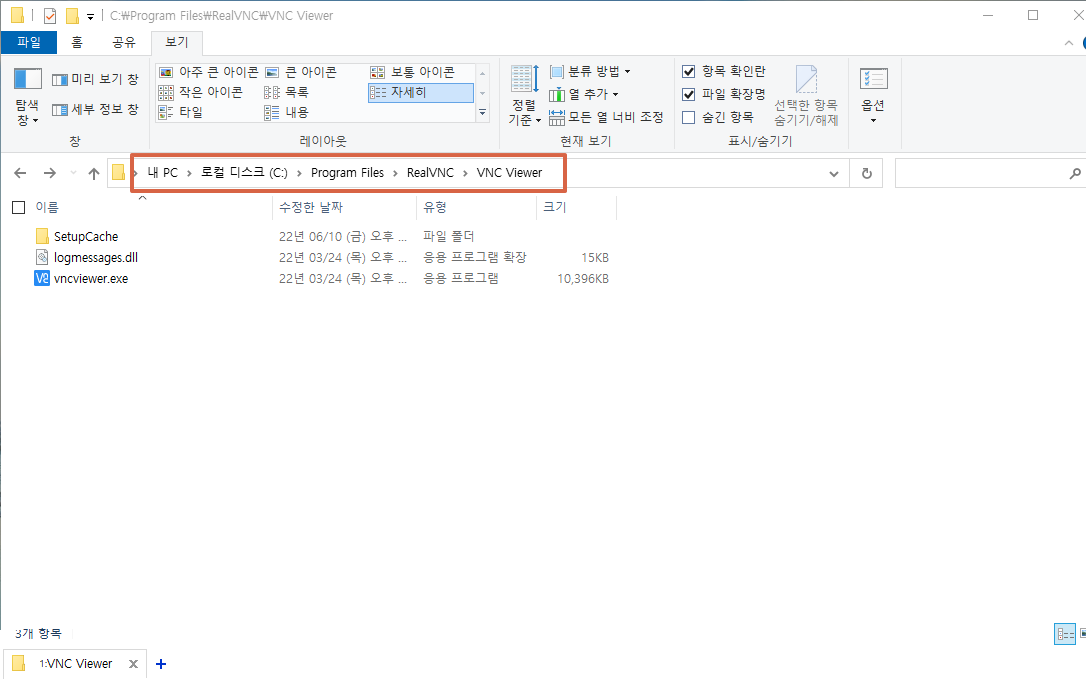Expand the layout gallery more arrow

click(483, 112)
